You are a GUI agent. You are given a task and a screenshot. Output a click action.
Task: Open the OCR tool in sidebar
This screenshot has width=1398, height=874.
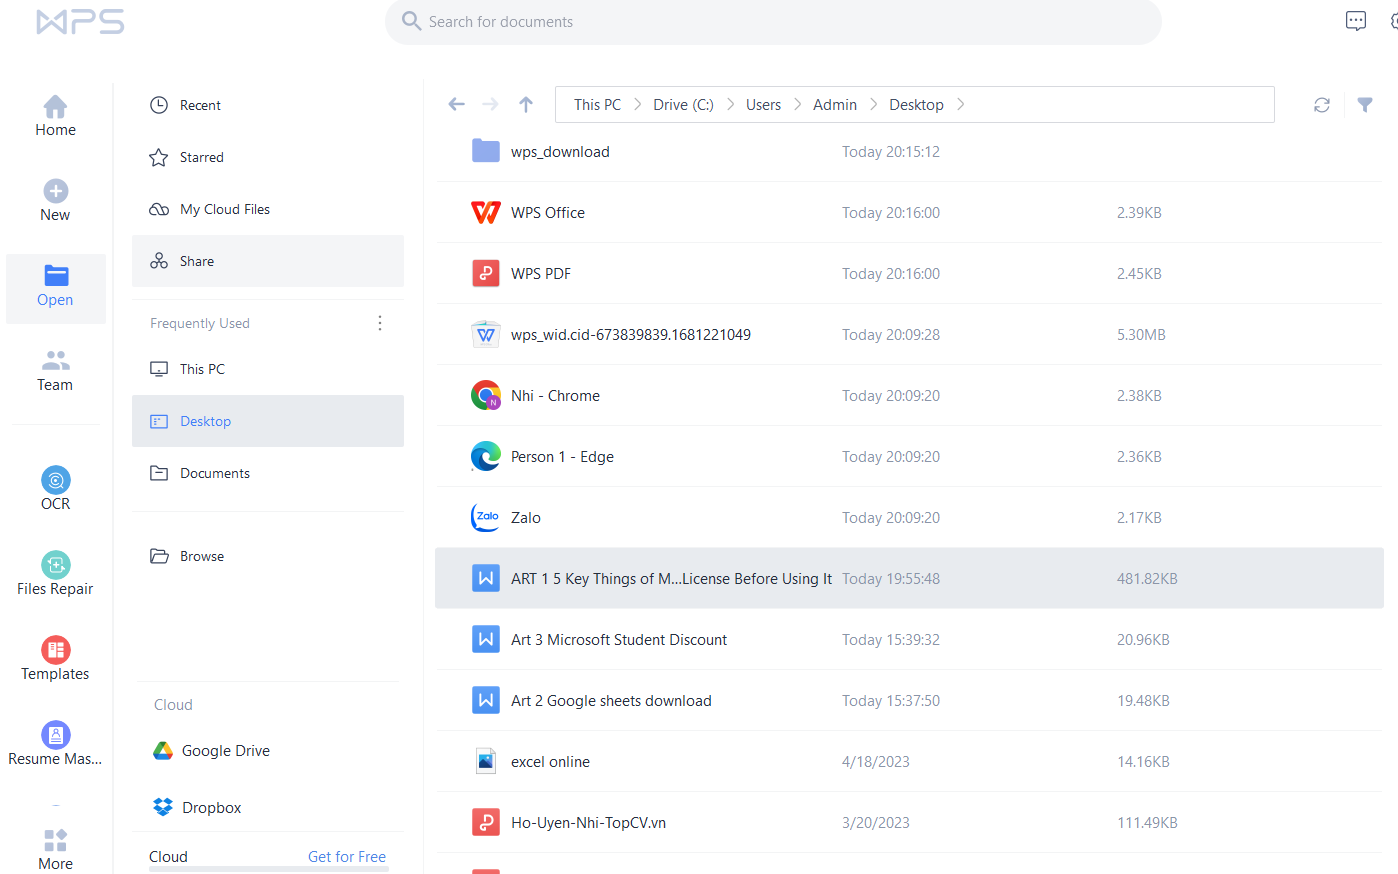point(55,489)
